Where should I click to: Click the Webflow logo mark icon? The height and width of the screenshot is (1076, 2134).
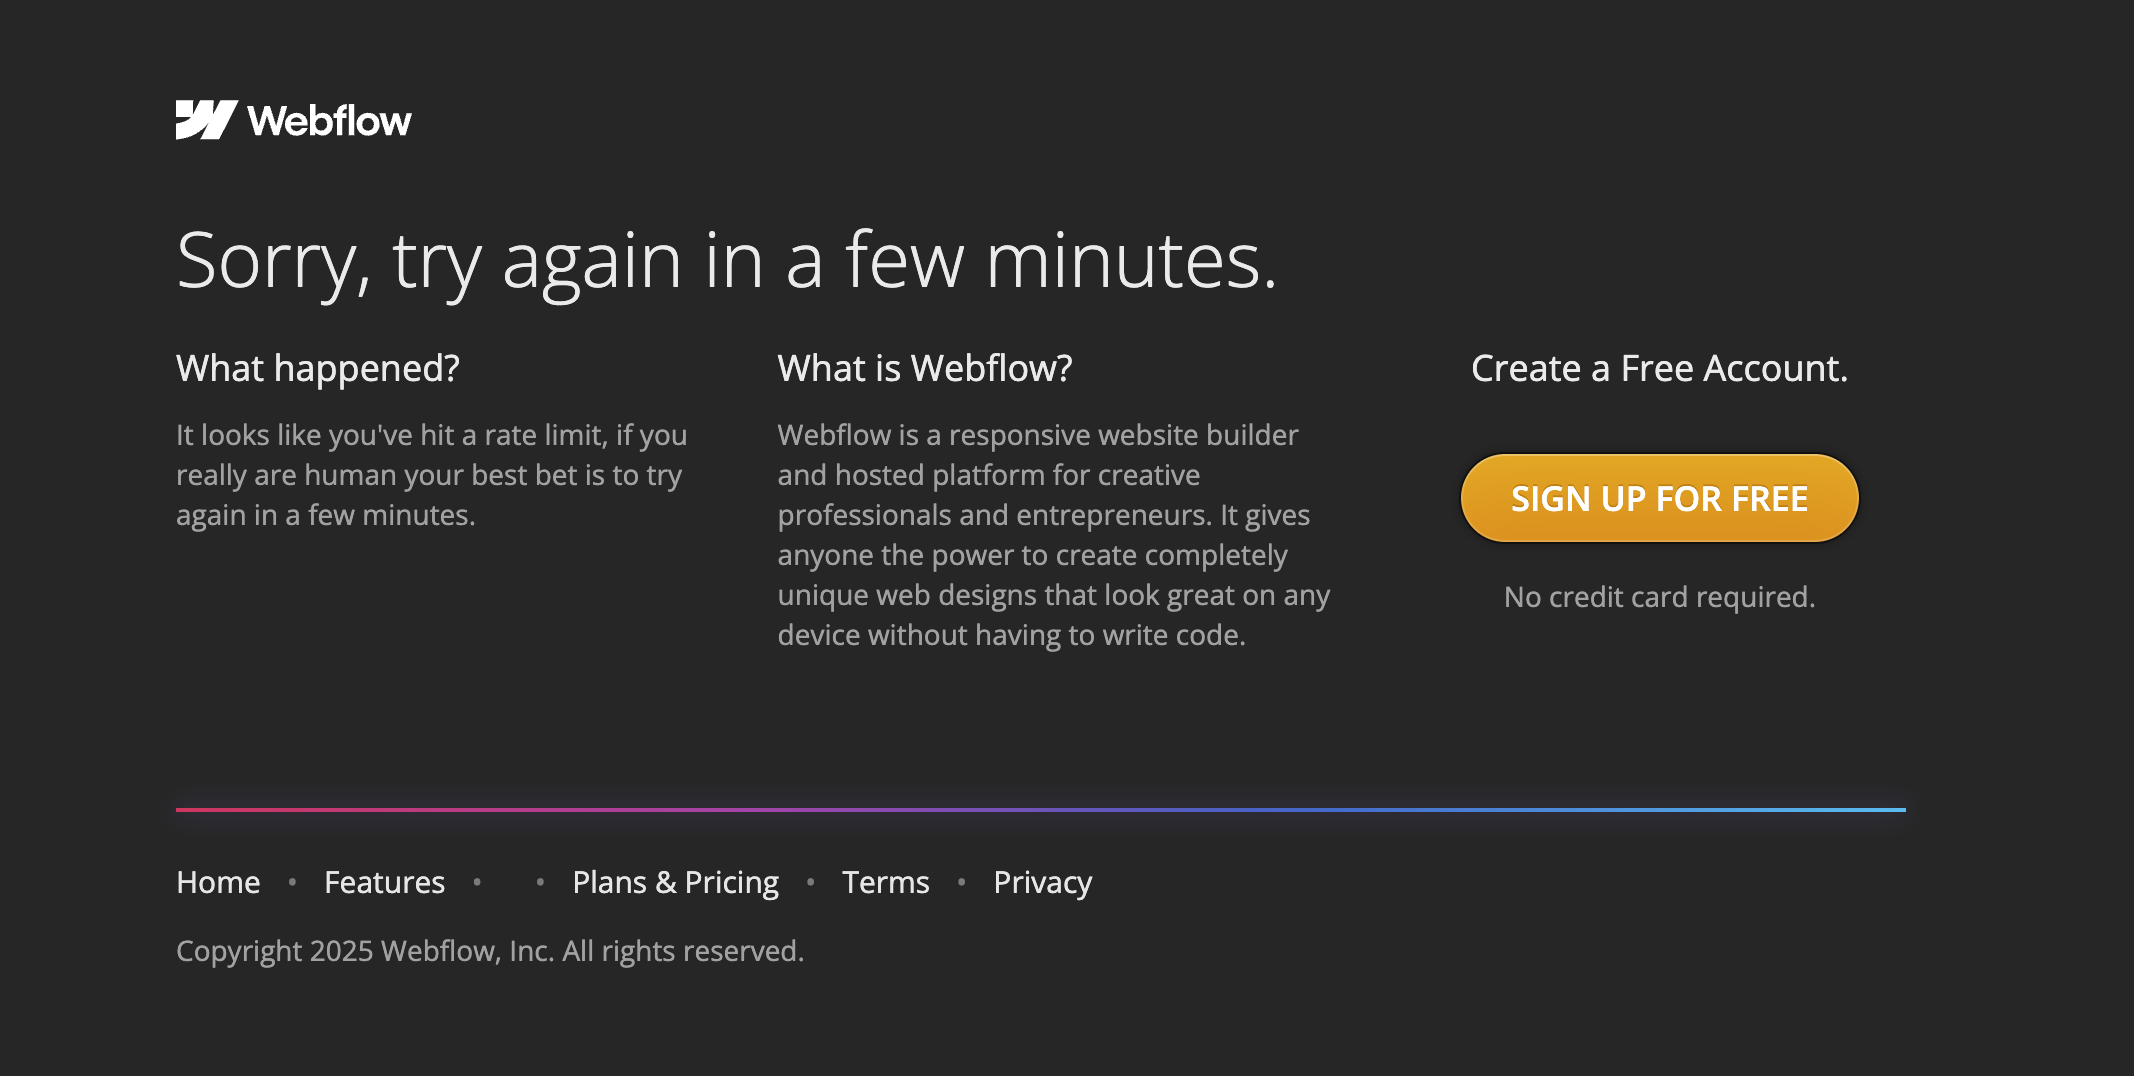(x=206, y=120)
